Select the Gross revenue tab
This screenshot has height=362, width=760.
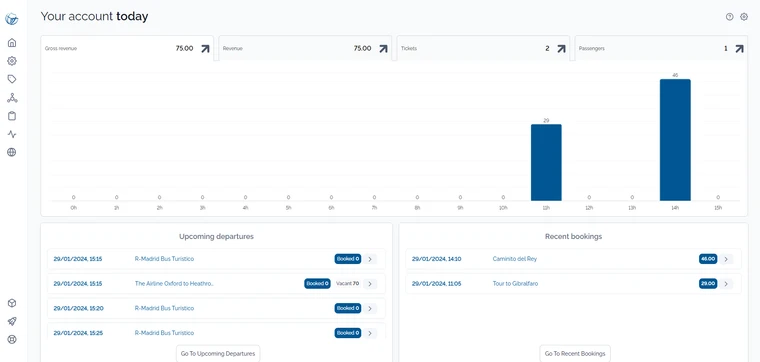(x=127, y=48)
